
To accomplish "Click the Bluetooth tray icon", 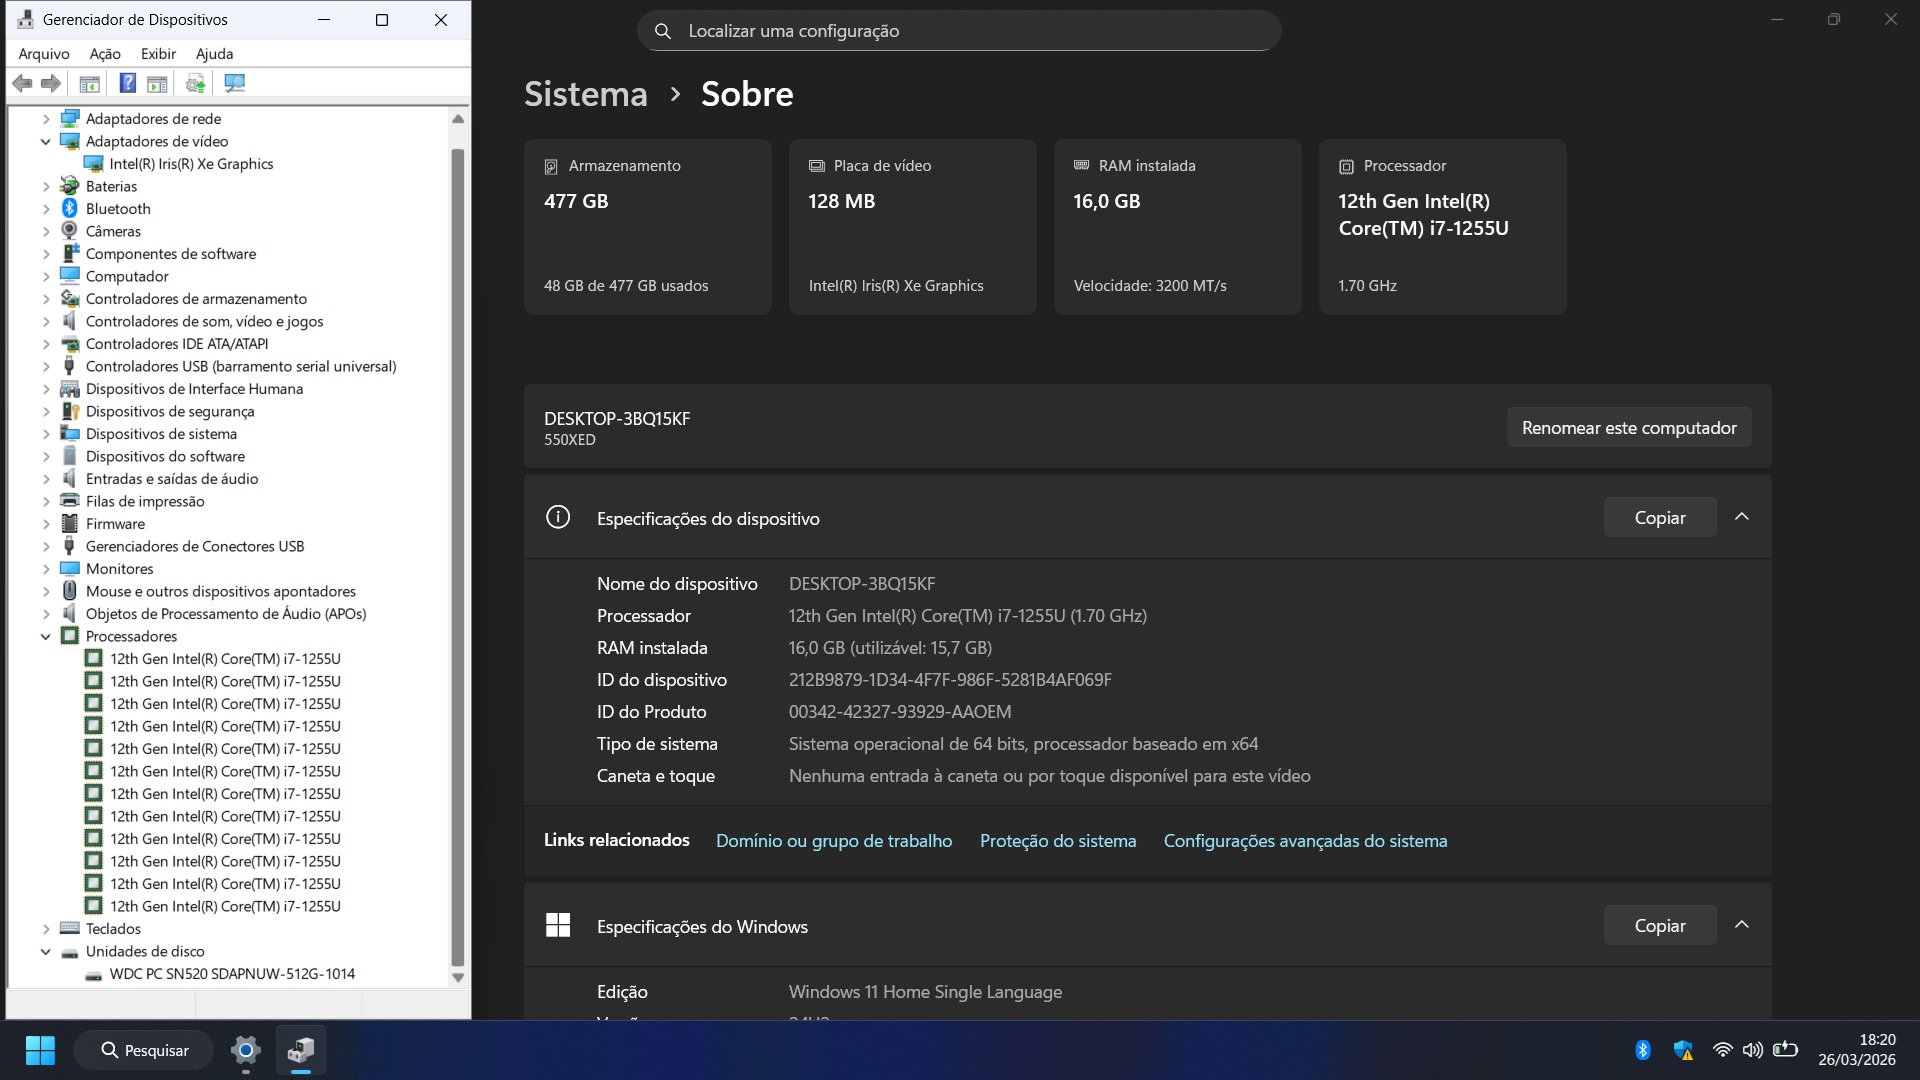I will tap(1642, 1050).
